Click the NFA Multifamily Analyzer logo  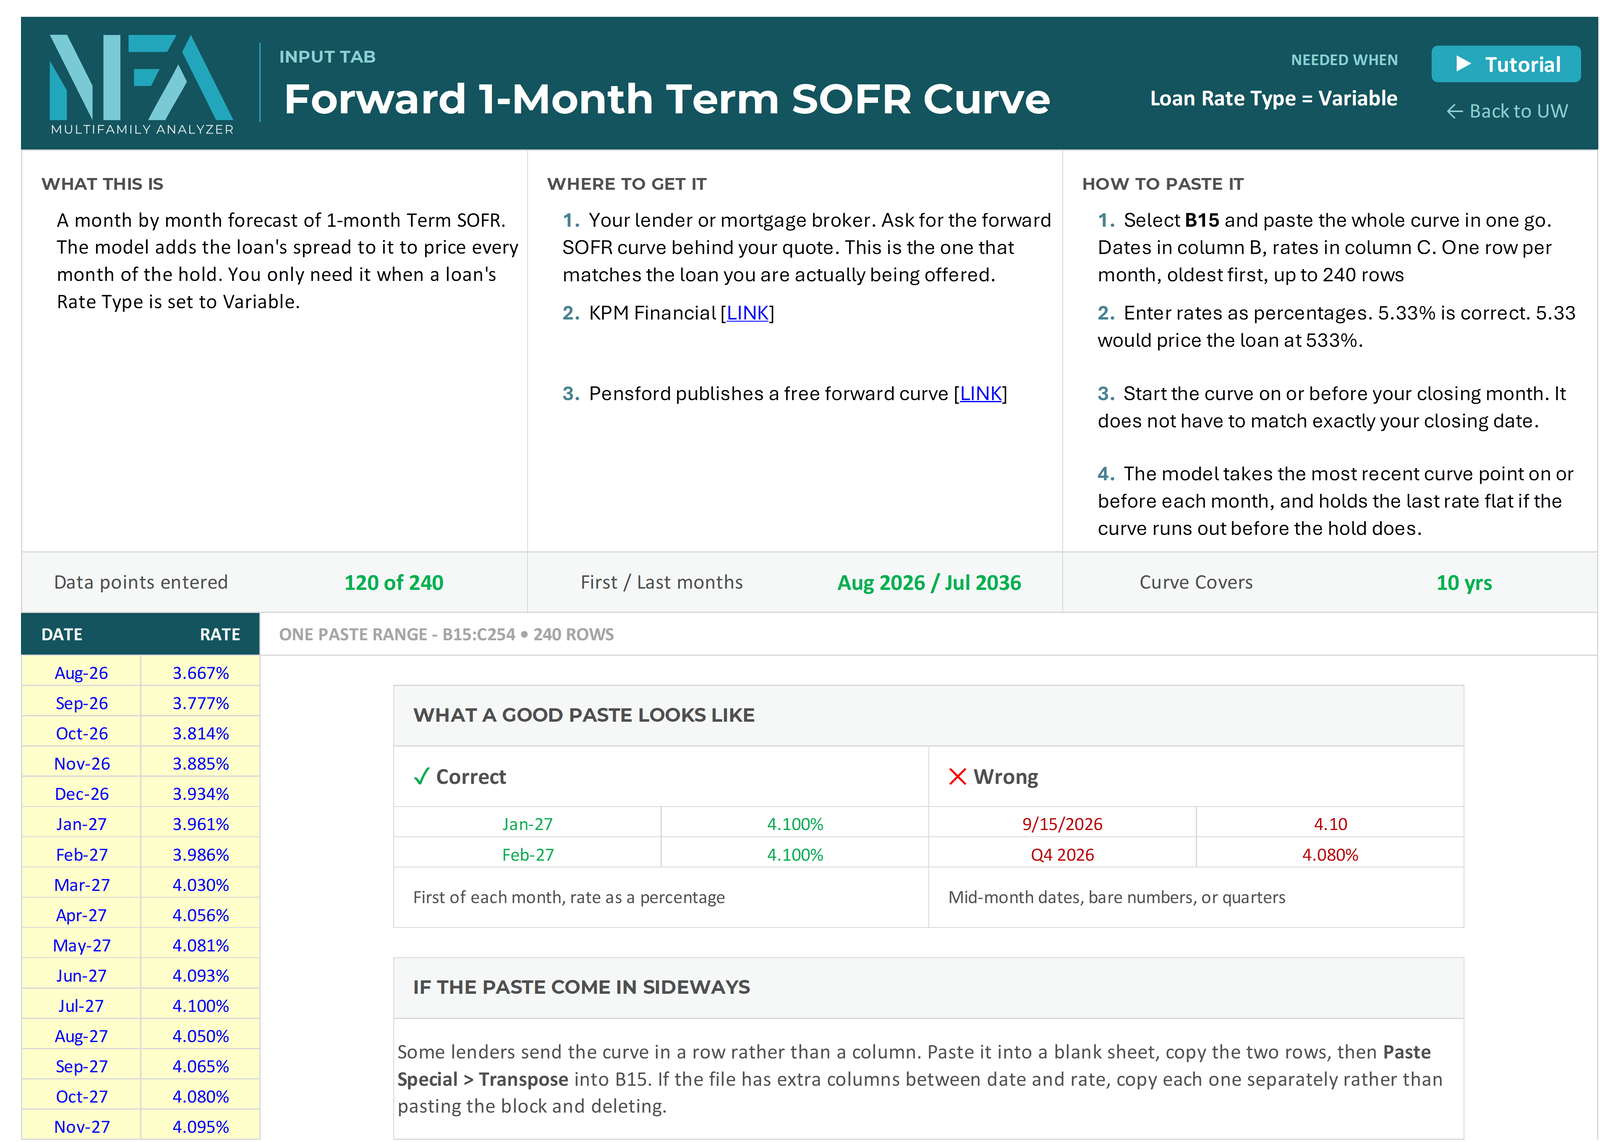pos(142,84)
